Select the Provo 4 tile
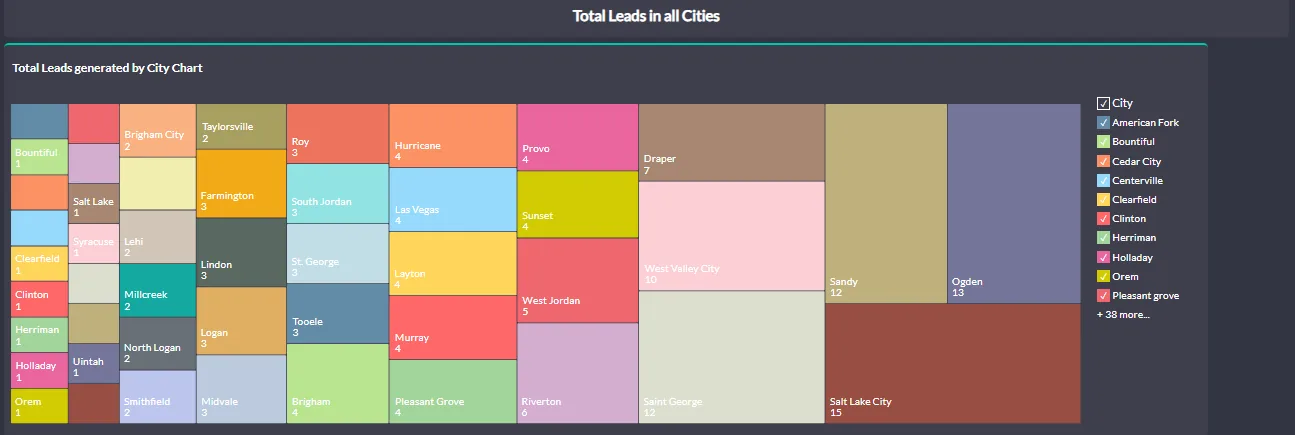Screen dimensions: 1295x435 click(577, 137)
